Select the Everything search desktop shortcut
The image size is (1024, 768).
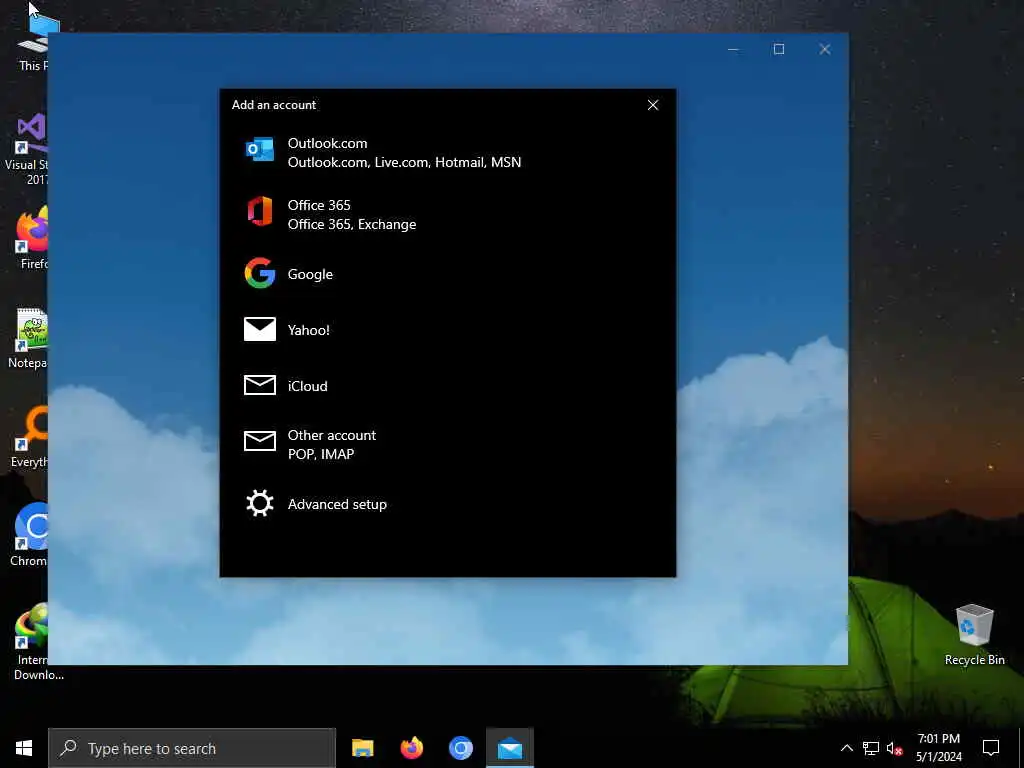click(30, 436)
